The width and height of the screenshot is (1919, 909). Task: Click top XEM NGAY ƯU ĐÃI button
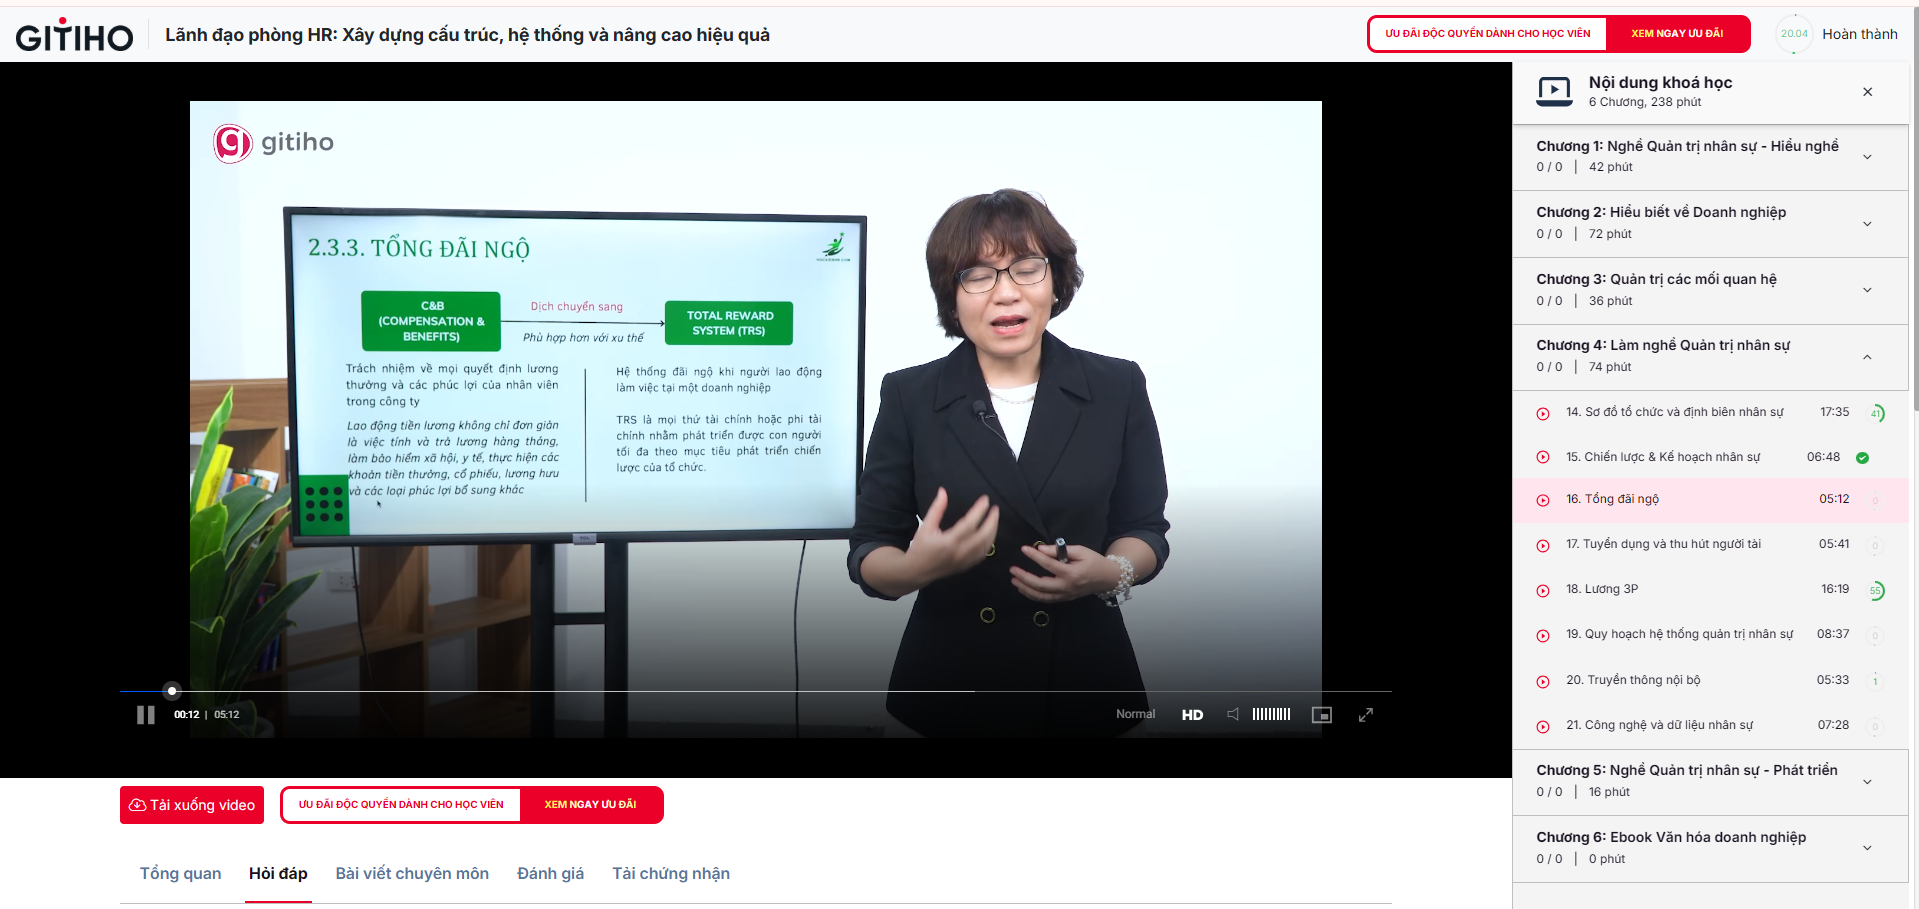point(1677,34)
